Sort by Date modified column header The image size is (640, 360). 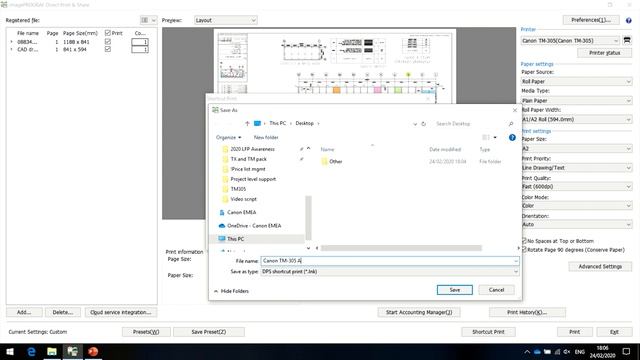pyautogui.click(x=445, y=149)
